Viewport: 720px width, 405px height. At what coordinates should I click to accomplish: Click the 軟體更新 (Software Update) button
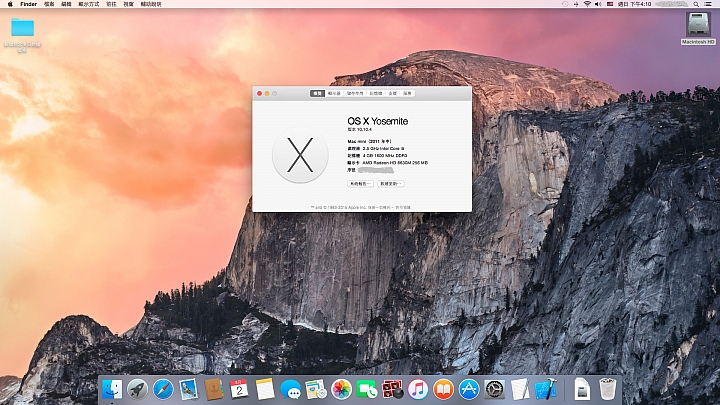391,184
